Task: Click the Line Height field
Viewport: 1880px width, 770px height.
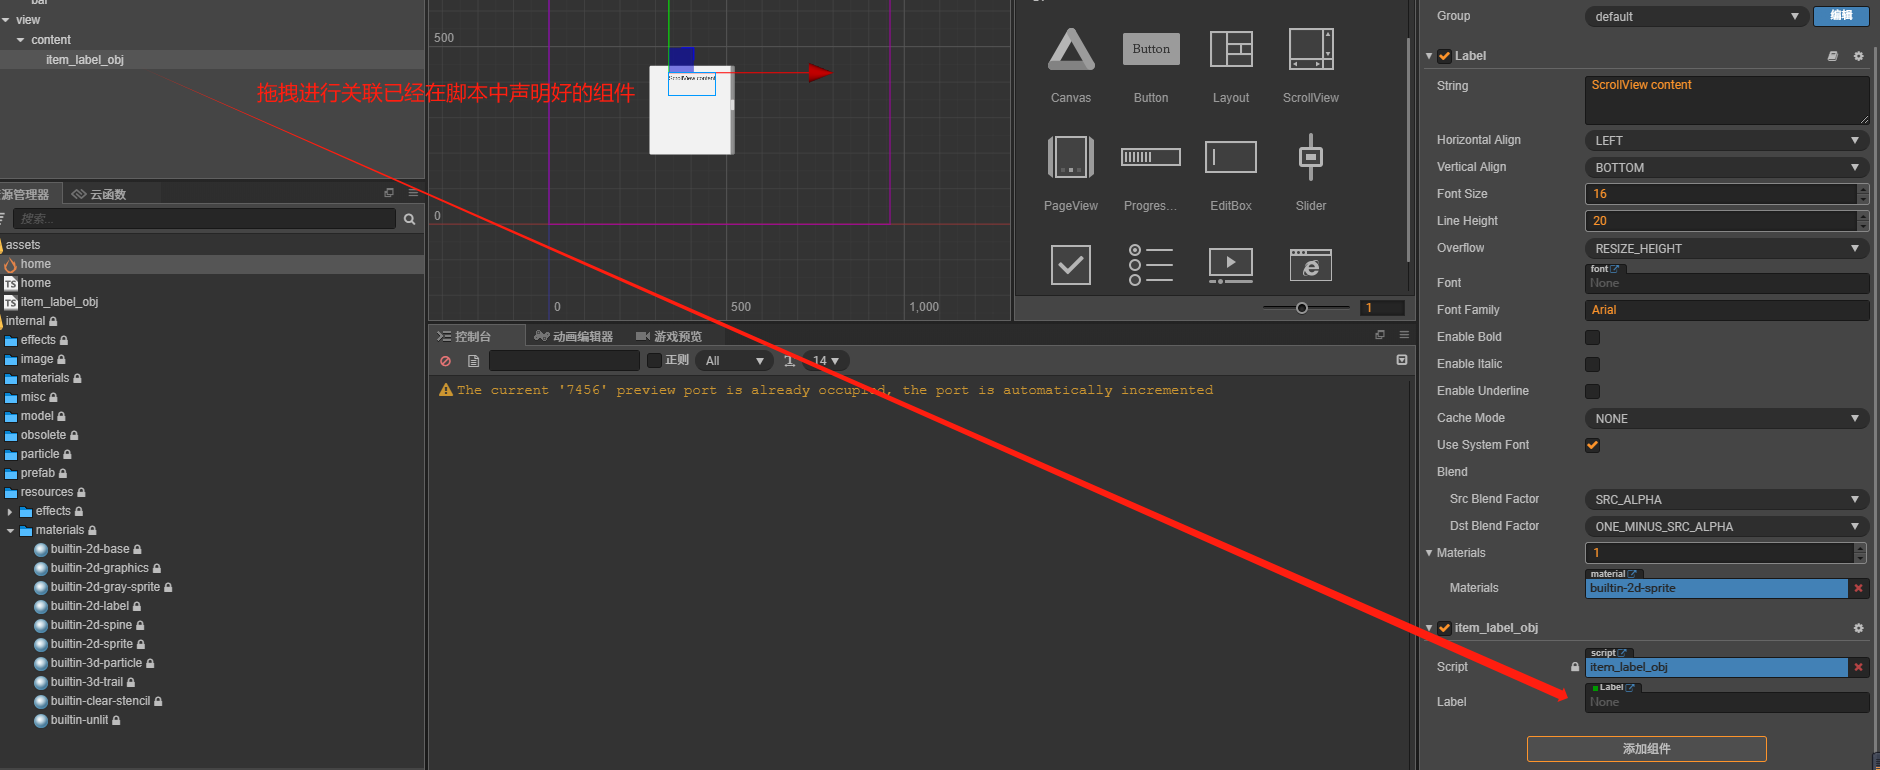Action: click(1721, 221)
